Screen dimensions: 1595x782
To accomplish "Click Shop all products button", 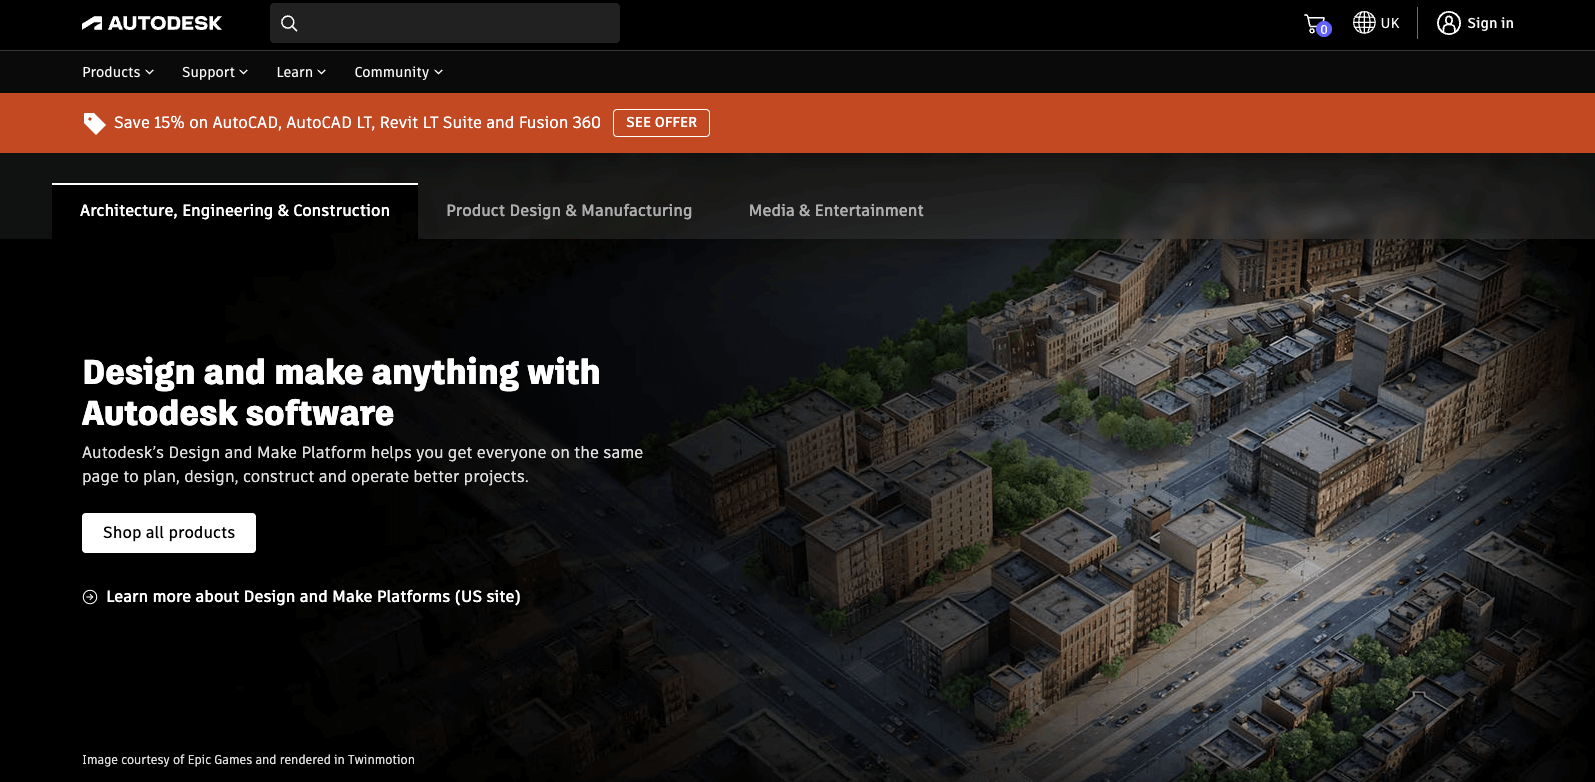I will [x=169, y=533].
